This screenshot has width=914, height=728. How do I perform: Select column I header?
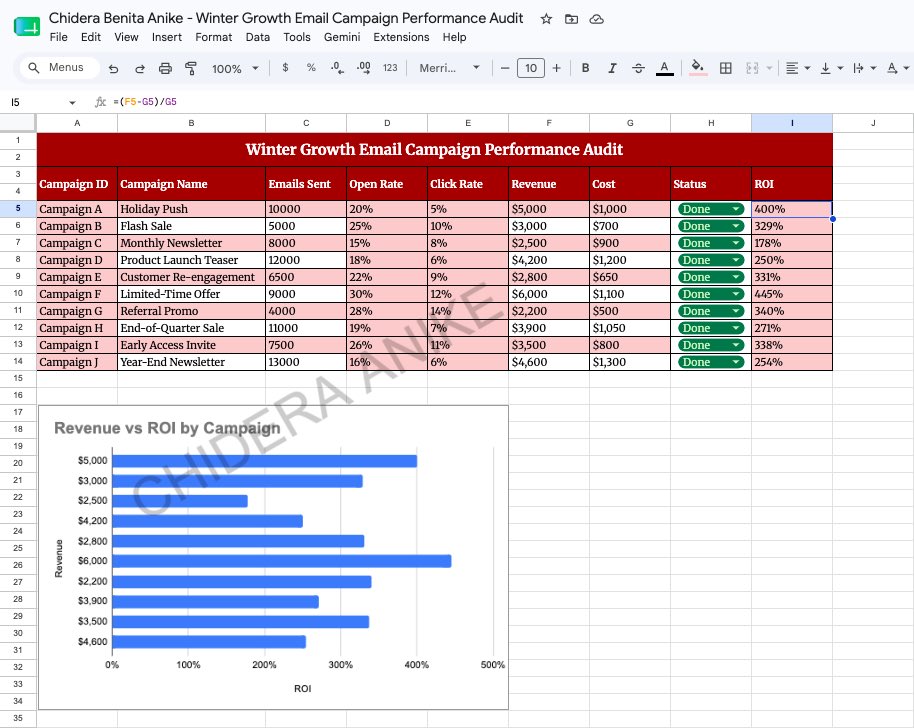pos(792,123)
